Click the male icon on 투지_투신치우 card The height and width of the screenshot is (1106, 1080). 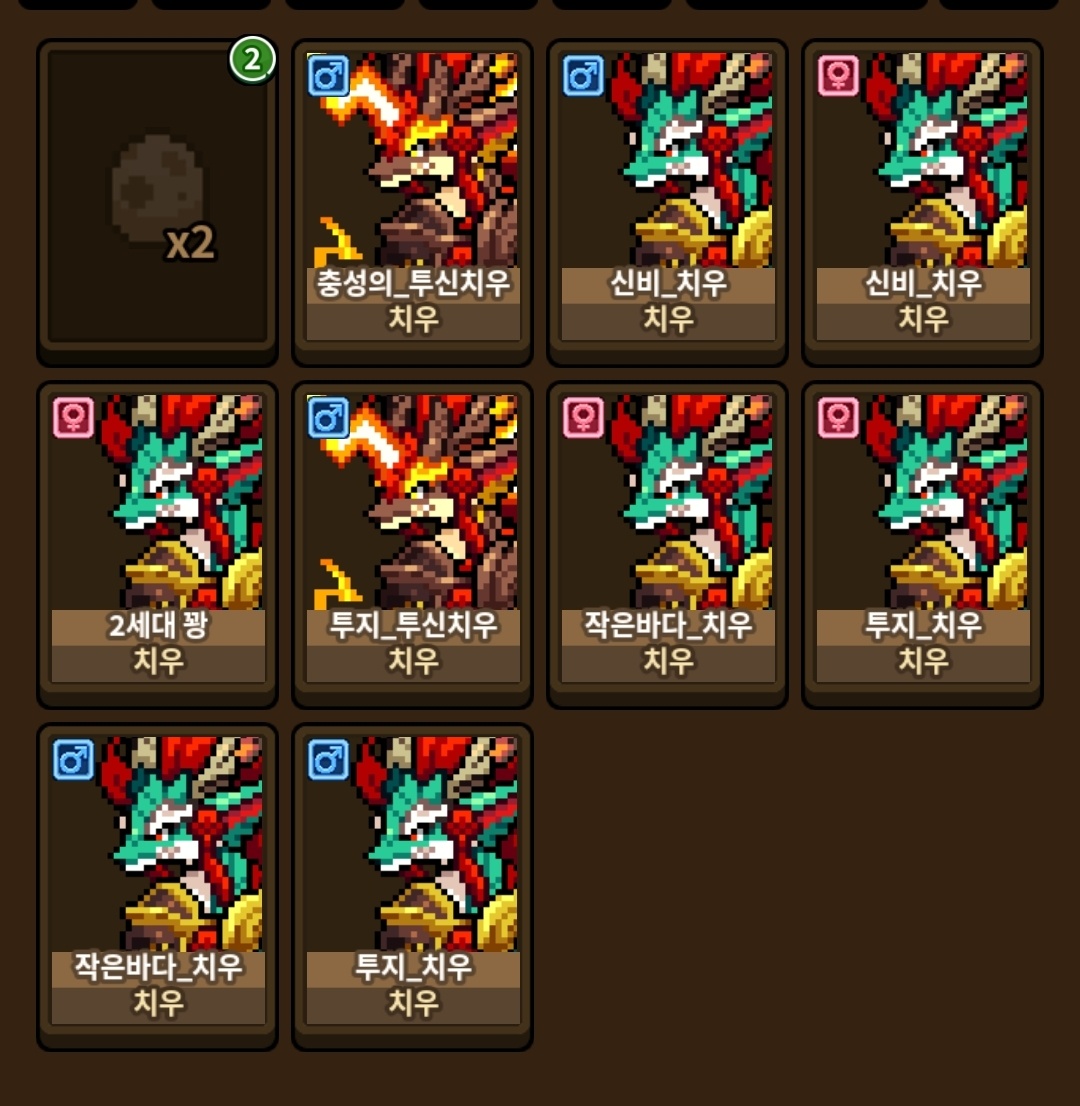(x=329, y=417)
